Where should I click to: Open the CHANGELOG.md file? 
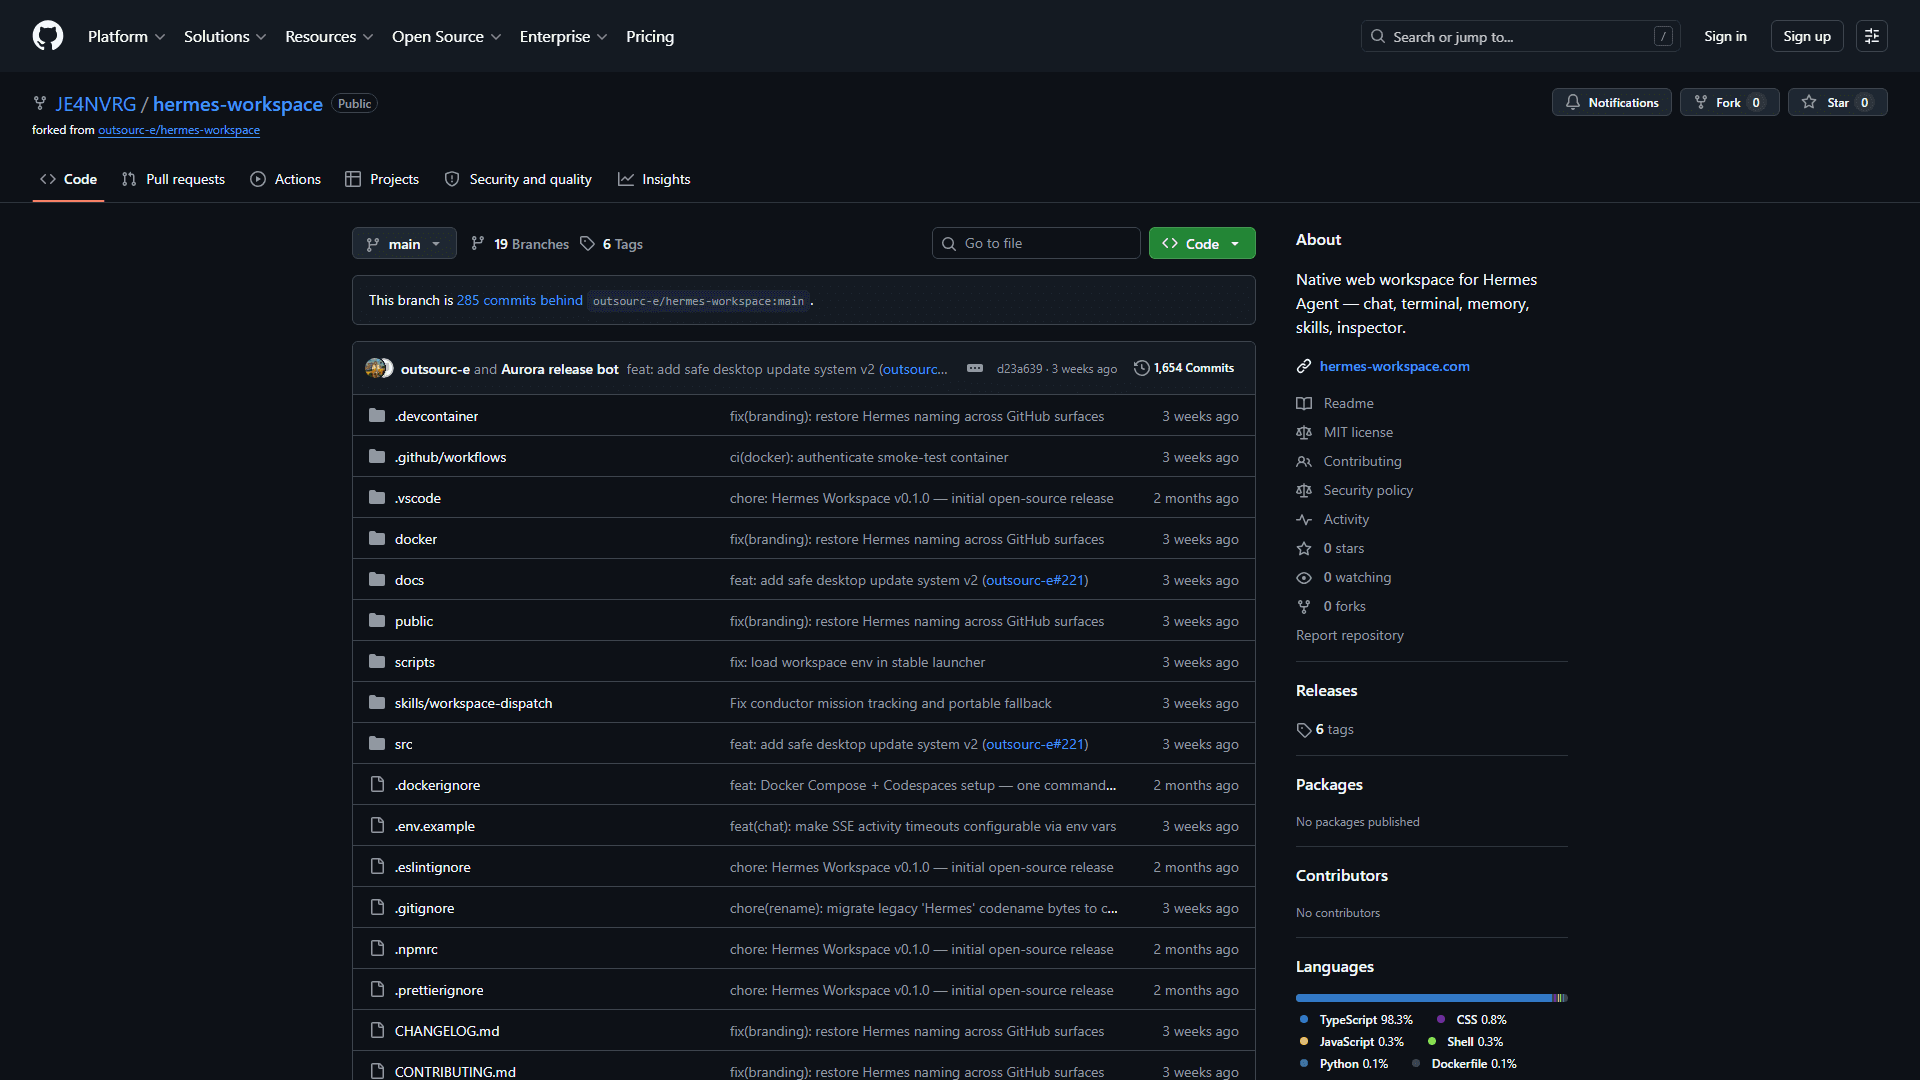[x=446, y=1031]
